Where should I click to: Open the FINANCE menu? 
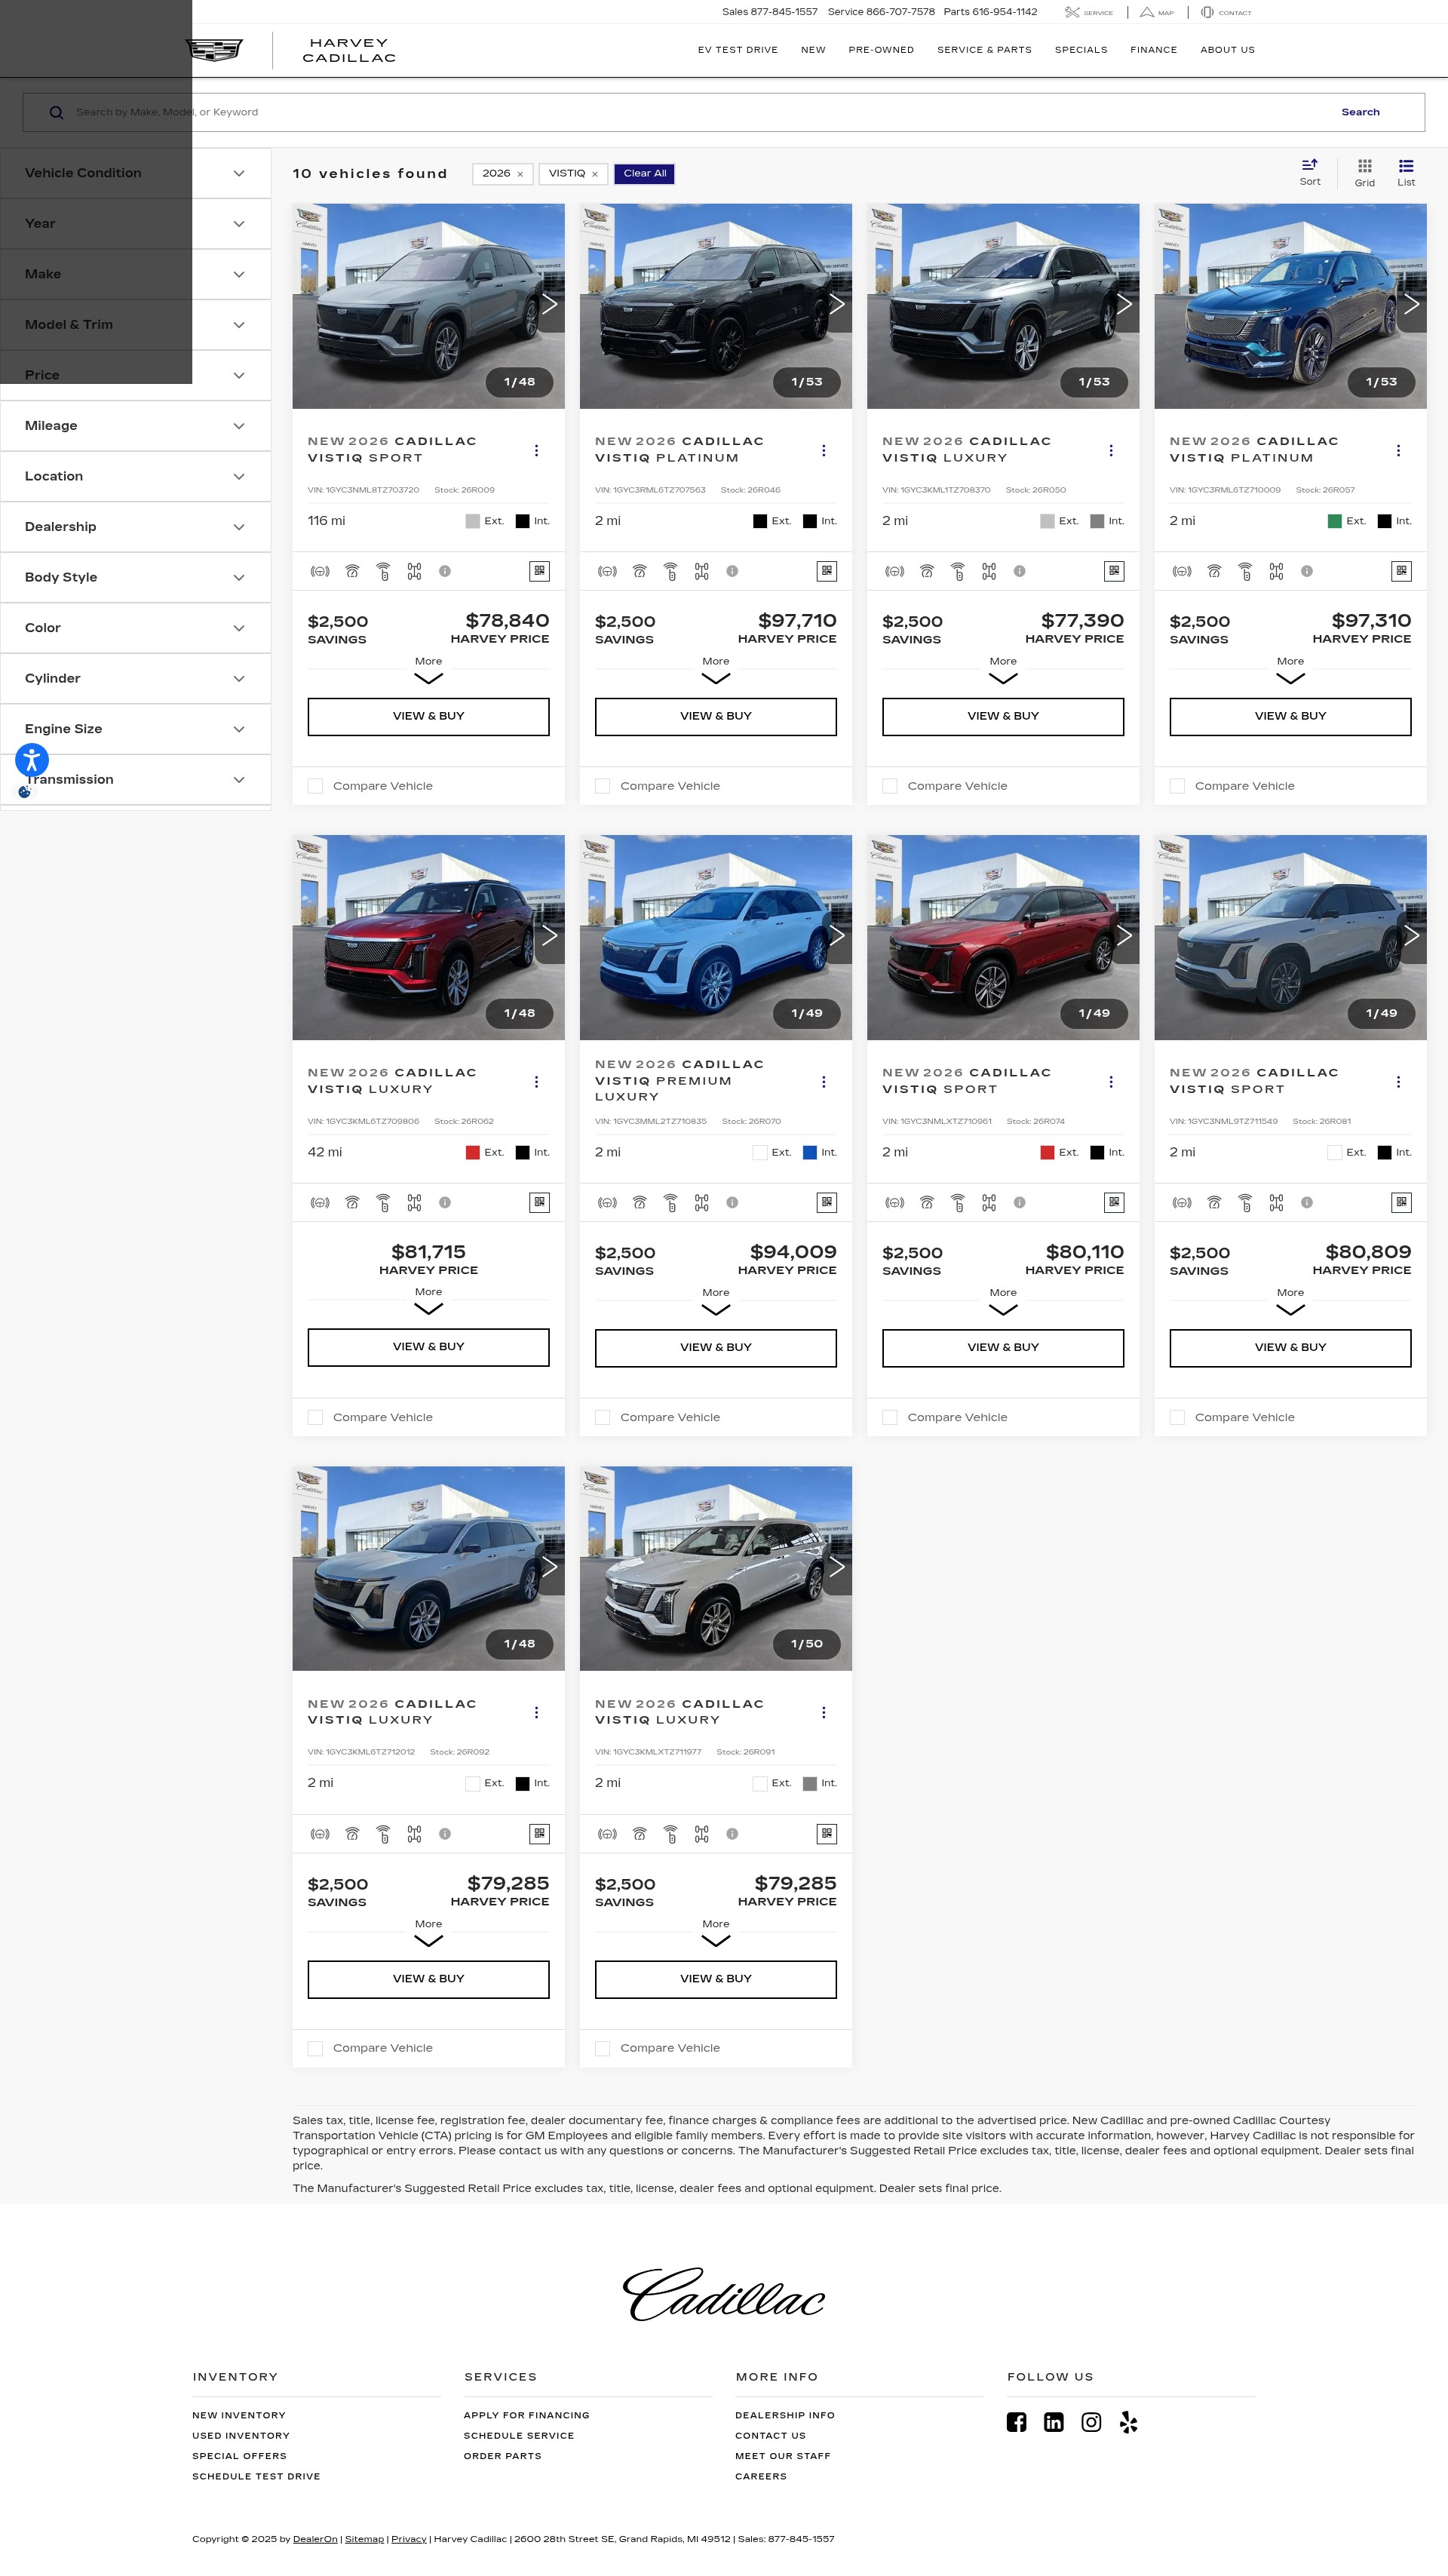pos(1153,50)
